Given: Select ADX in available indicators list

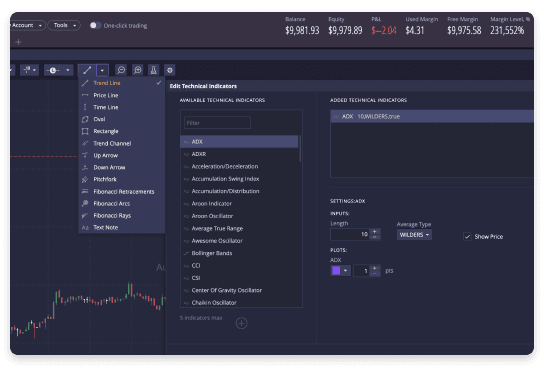Looking at the screenshot, I should (239, 141).
